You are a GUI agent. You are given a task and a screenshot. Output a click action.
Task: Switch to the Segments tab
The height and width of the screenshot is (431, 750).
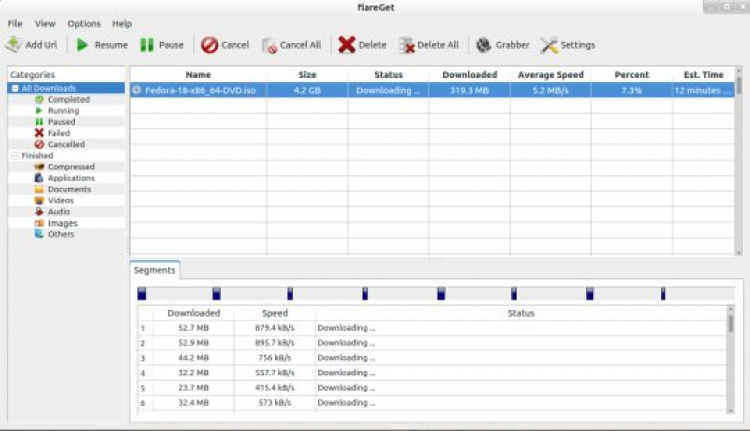[x=154, y=270]
